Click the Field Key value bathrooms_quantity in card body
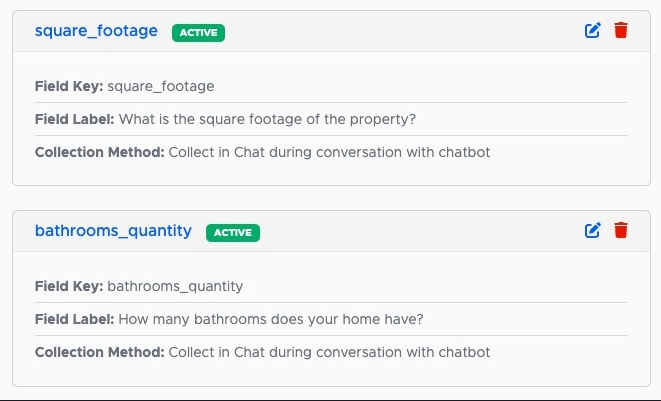This screenshot has width=661, height=401. tap(175, 287)
